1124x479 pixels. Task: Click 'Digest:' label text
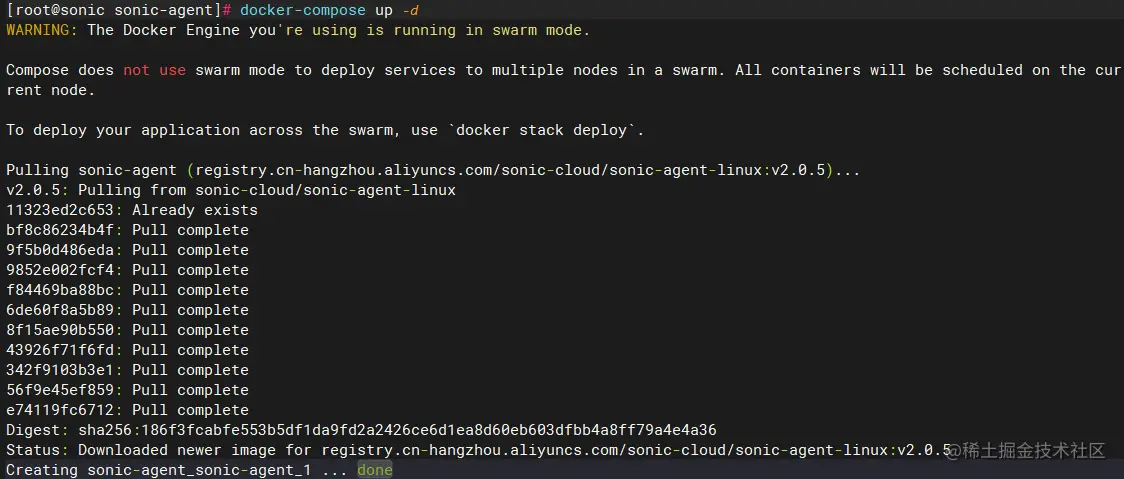tap(37, 430)
